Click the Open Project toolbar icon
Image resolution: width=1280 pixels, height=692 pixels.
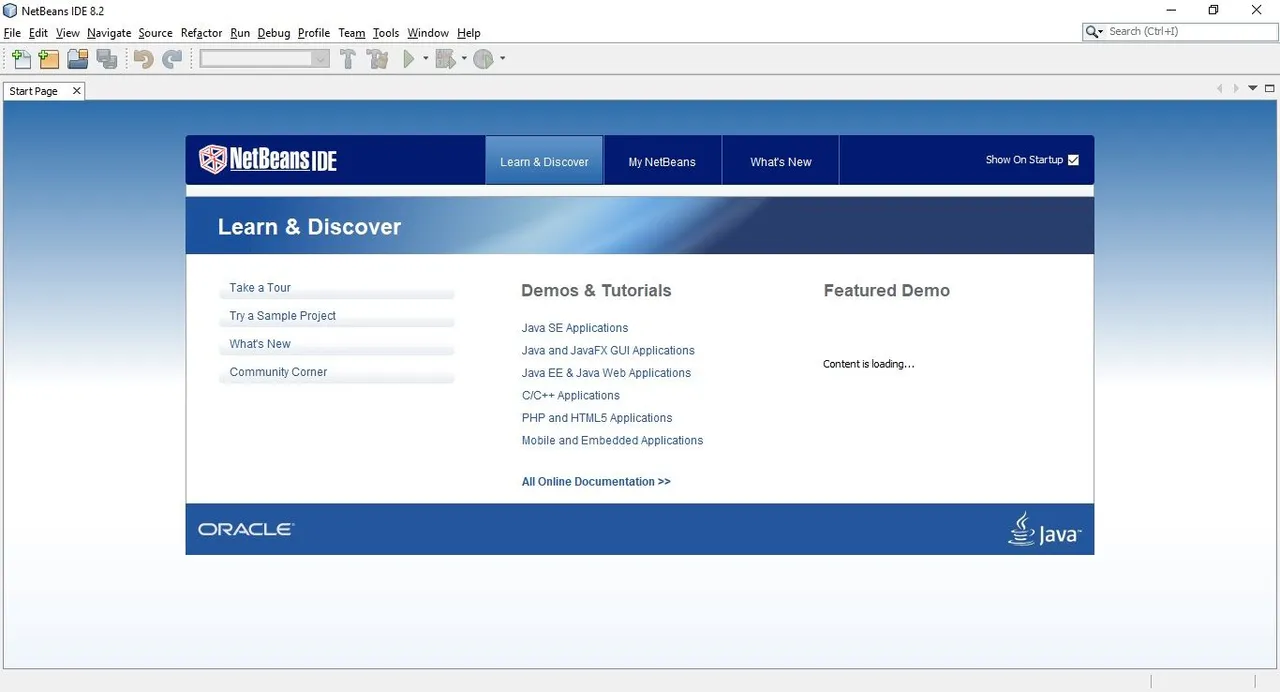point(78,59)
